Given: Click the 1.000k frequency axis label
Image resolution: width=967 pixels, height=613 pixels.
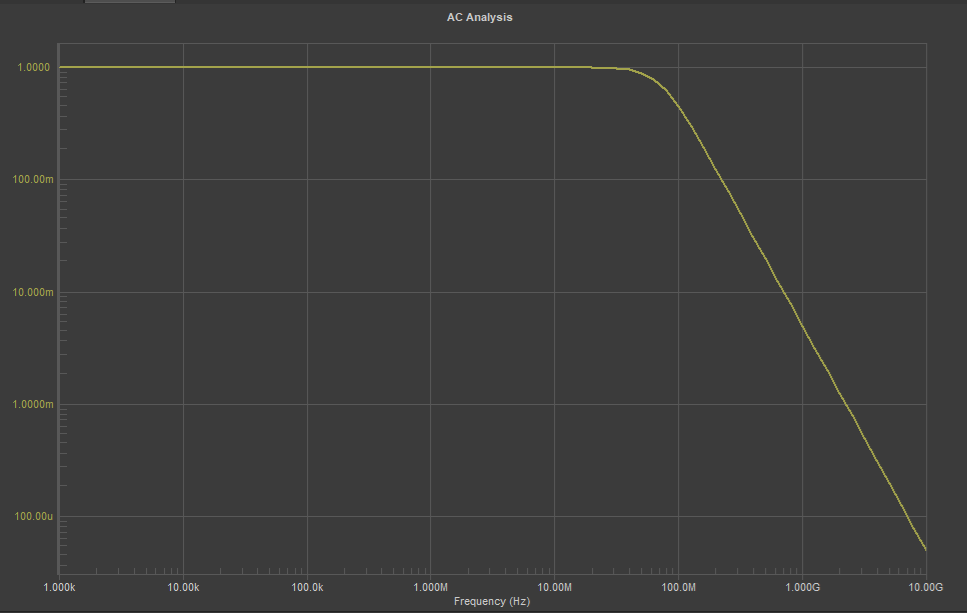Looking at the screenshot, I should point(59,587).
